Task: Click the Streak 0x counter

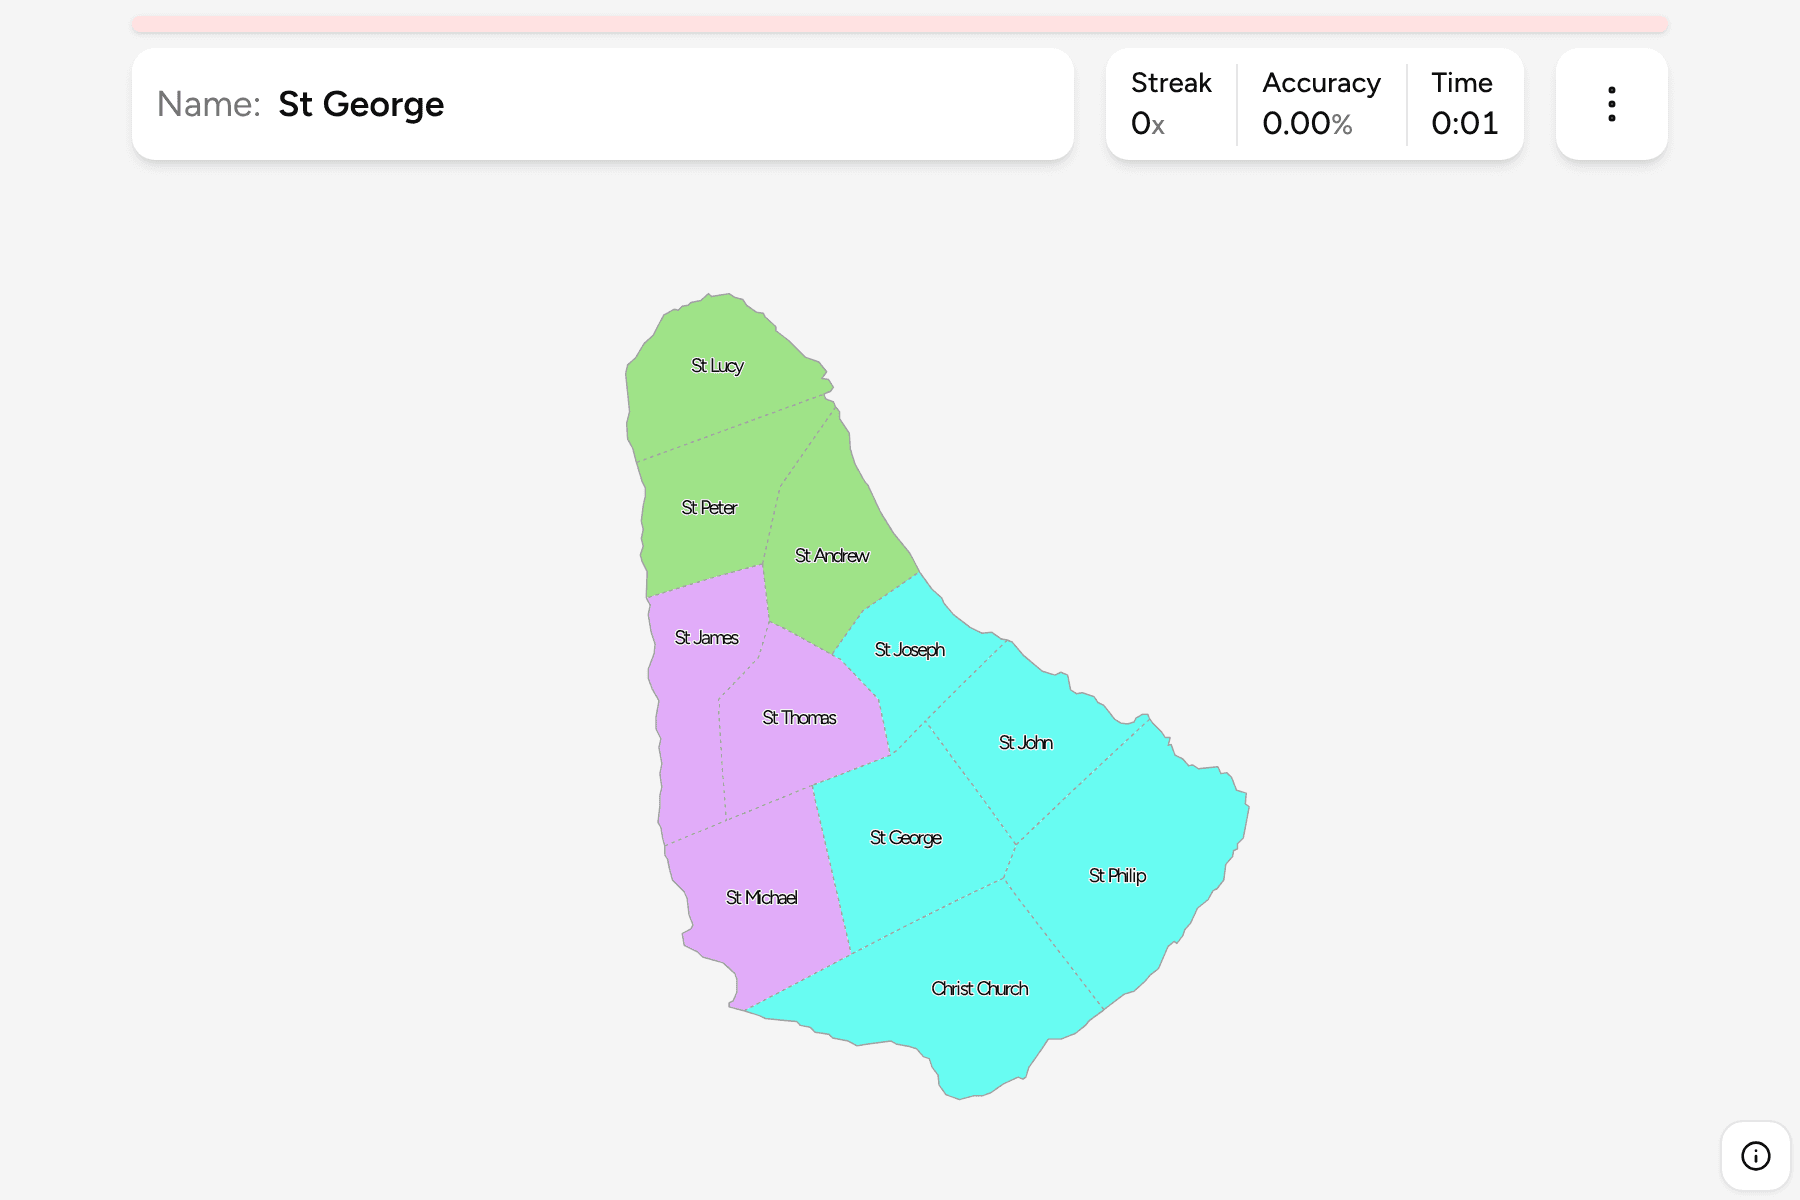Action: [x=1171, y=104]
